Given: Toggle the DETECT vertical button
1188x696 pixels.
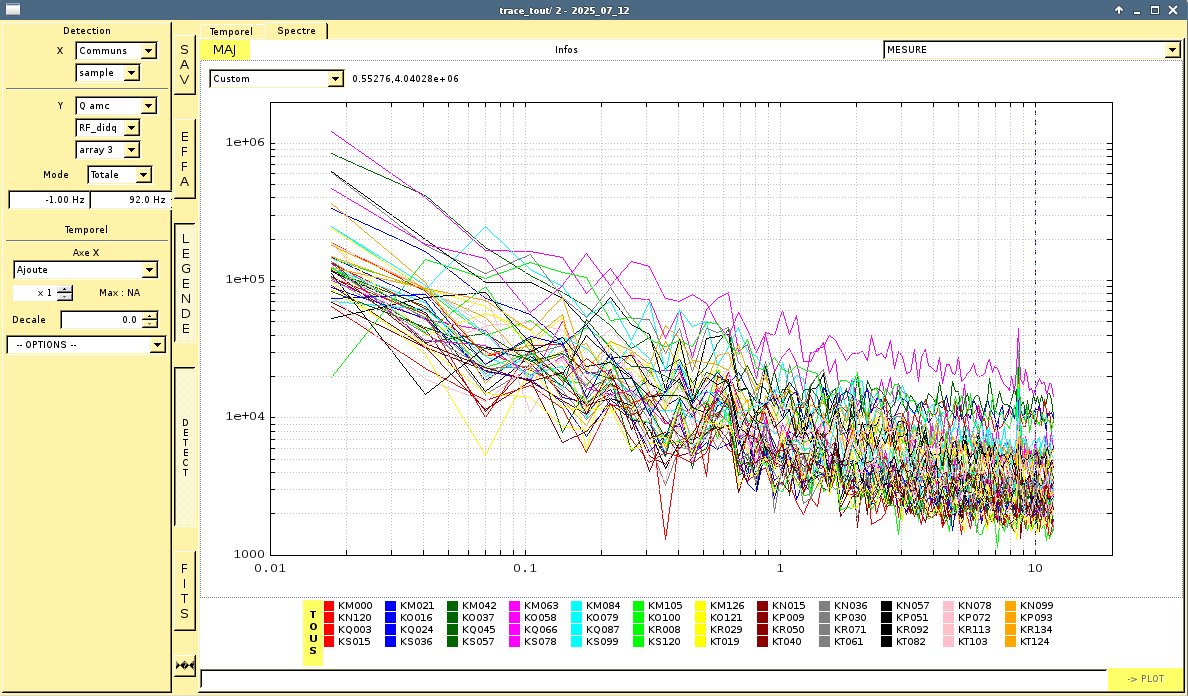Looking at the screenshot, I should pyautogui.click(x=184, y=447).
